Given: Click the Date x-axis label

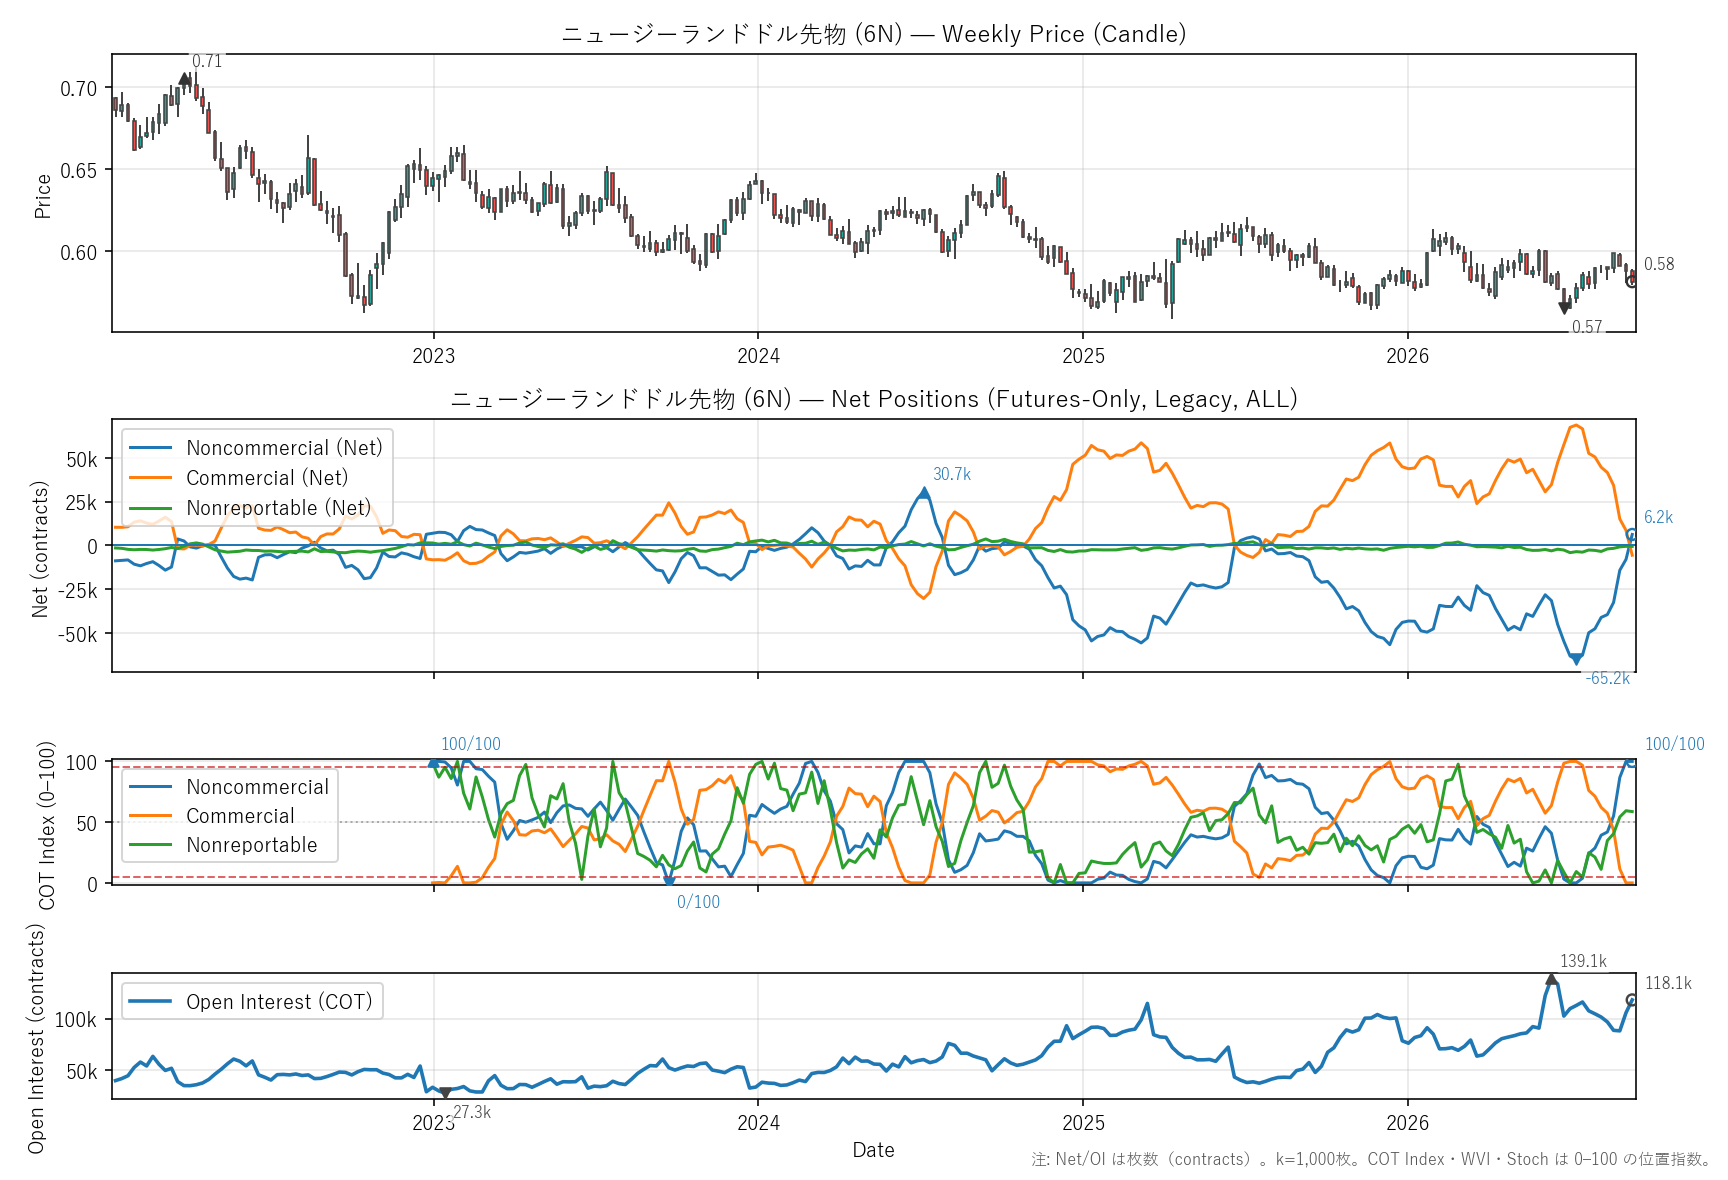Looking at the screenshot, I should [873, 1150].
